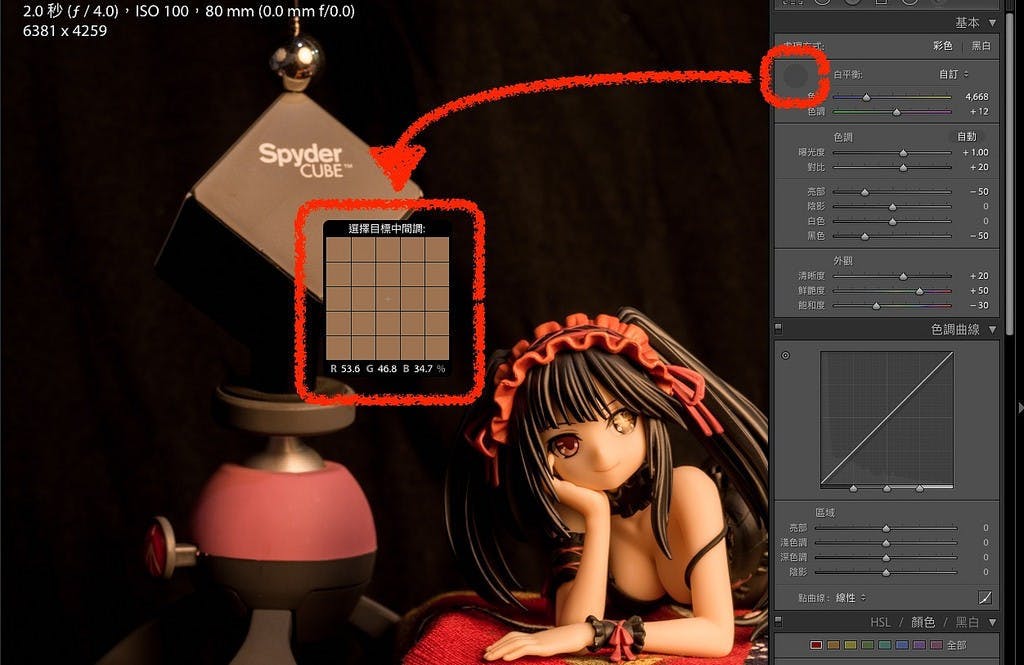Switch to the 顏色 tab
The height and width of the screenshot is (665, 1024).
[x=923, y=622]
